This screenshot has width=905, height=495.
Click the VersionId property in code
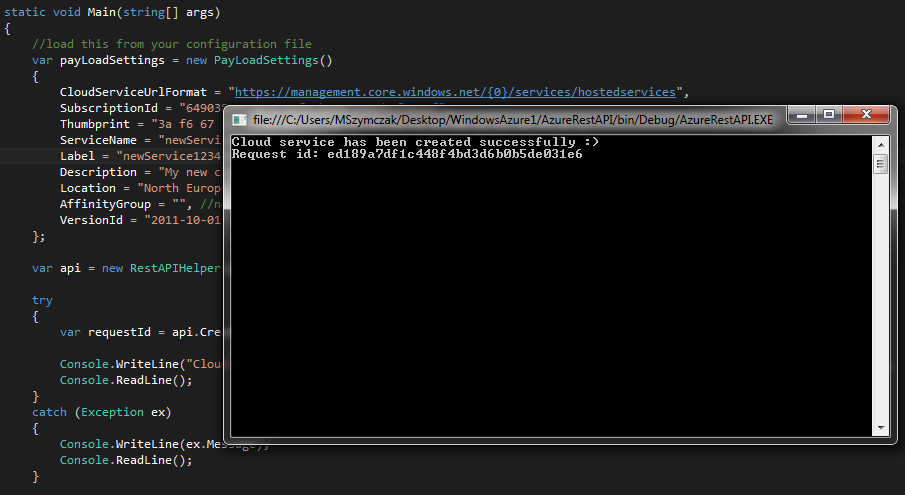[91, 220]
